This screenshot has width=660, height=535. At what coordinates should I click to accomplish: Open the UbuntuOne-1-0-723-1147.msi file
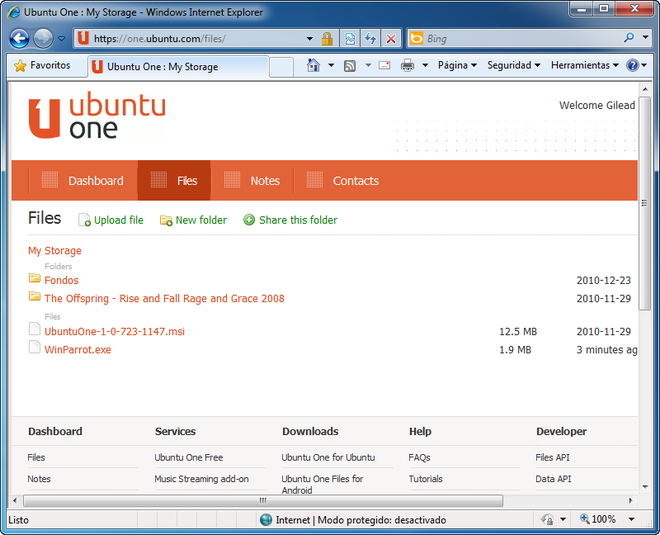[114, 332]
